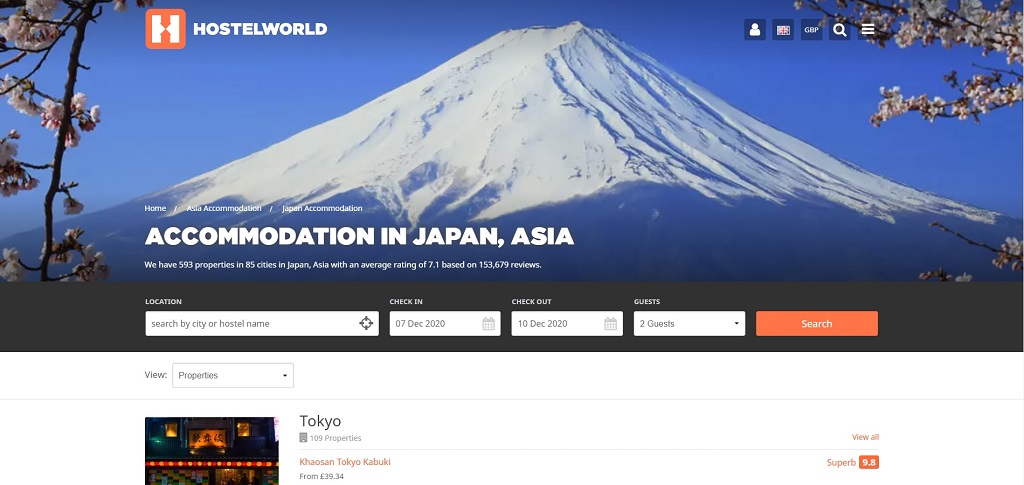Click the locate-me crosshair icon
1024x485 pixels.
click(366, 324)
